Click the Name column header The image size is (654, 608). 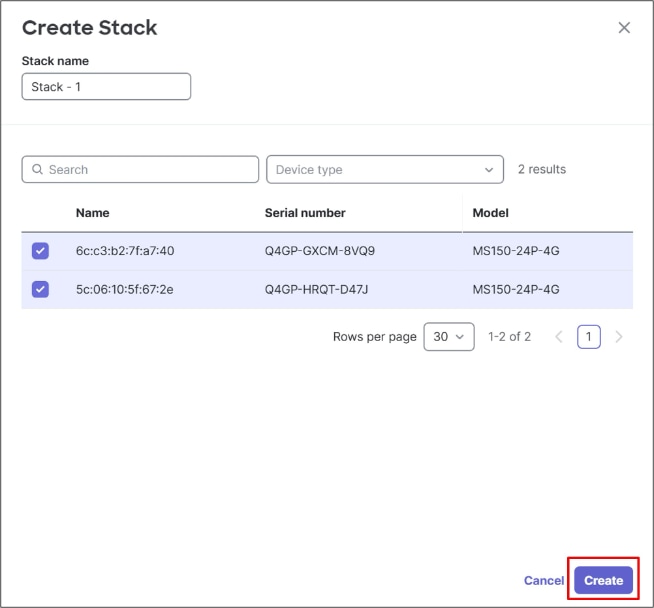point(93,213)
